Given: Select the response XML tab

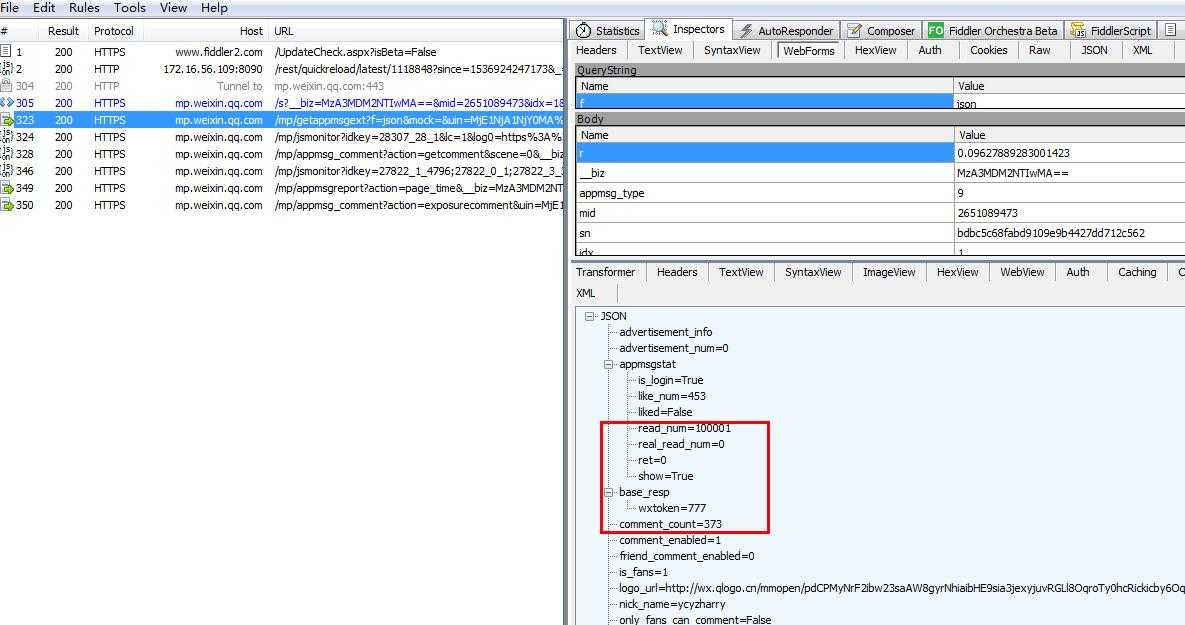Looking at the screenshot, I should click(586, 293).
